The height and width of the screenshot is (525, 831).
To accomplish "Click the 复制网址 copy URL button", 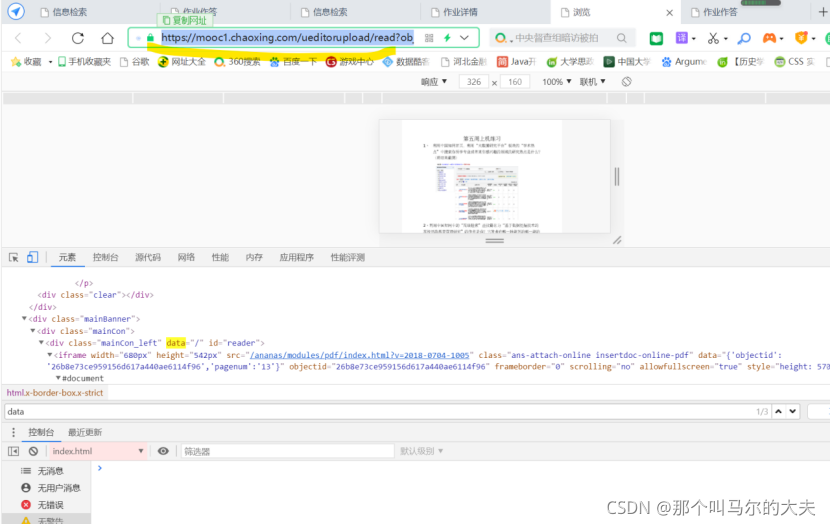I will [x=184, y=20].
